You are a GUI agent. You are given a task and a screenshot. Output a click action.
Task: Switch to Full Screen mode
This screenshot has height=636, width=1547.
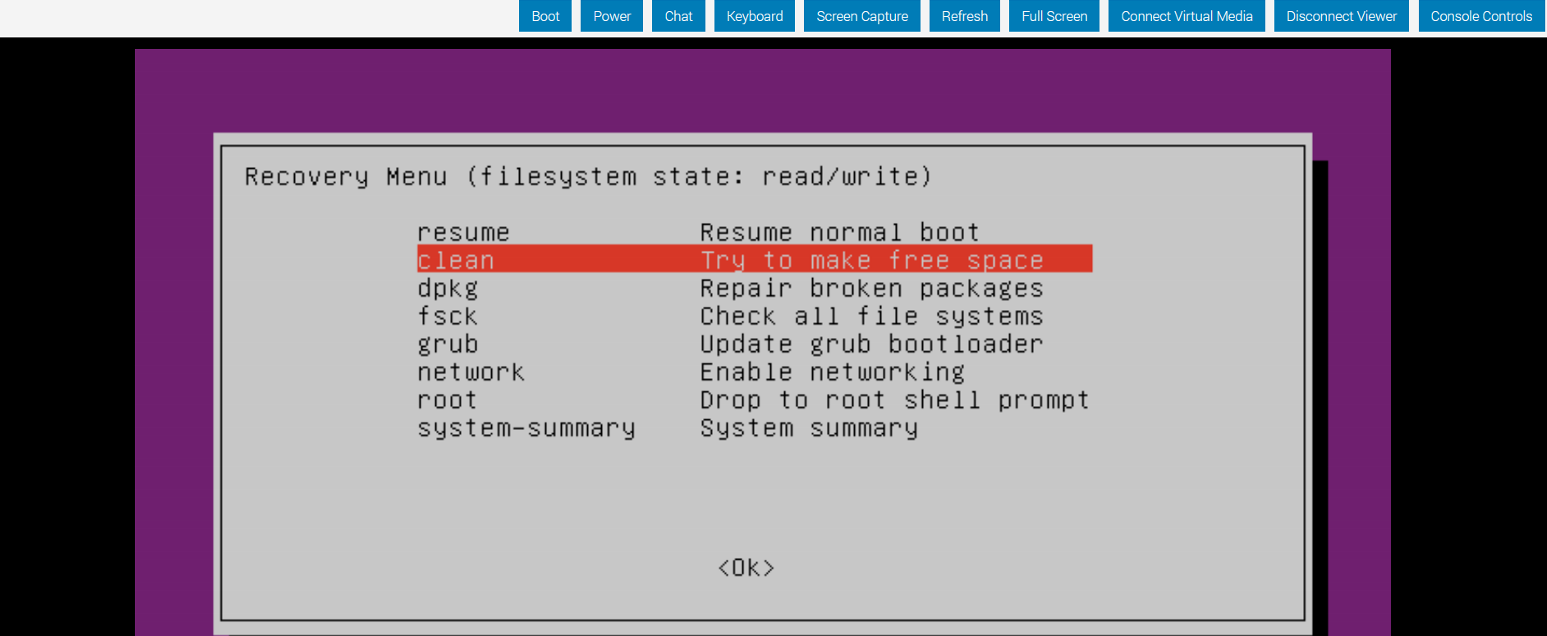pos(1054,16)
